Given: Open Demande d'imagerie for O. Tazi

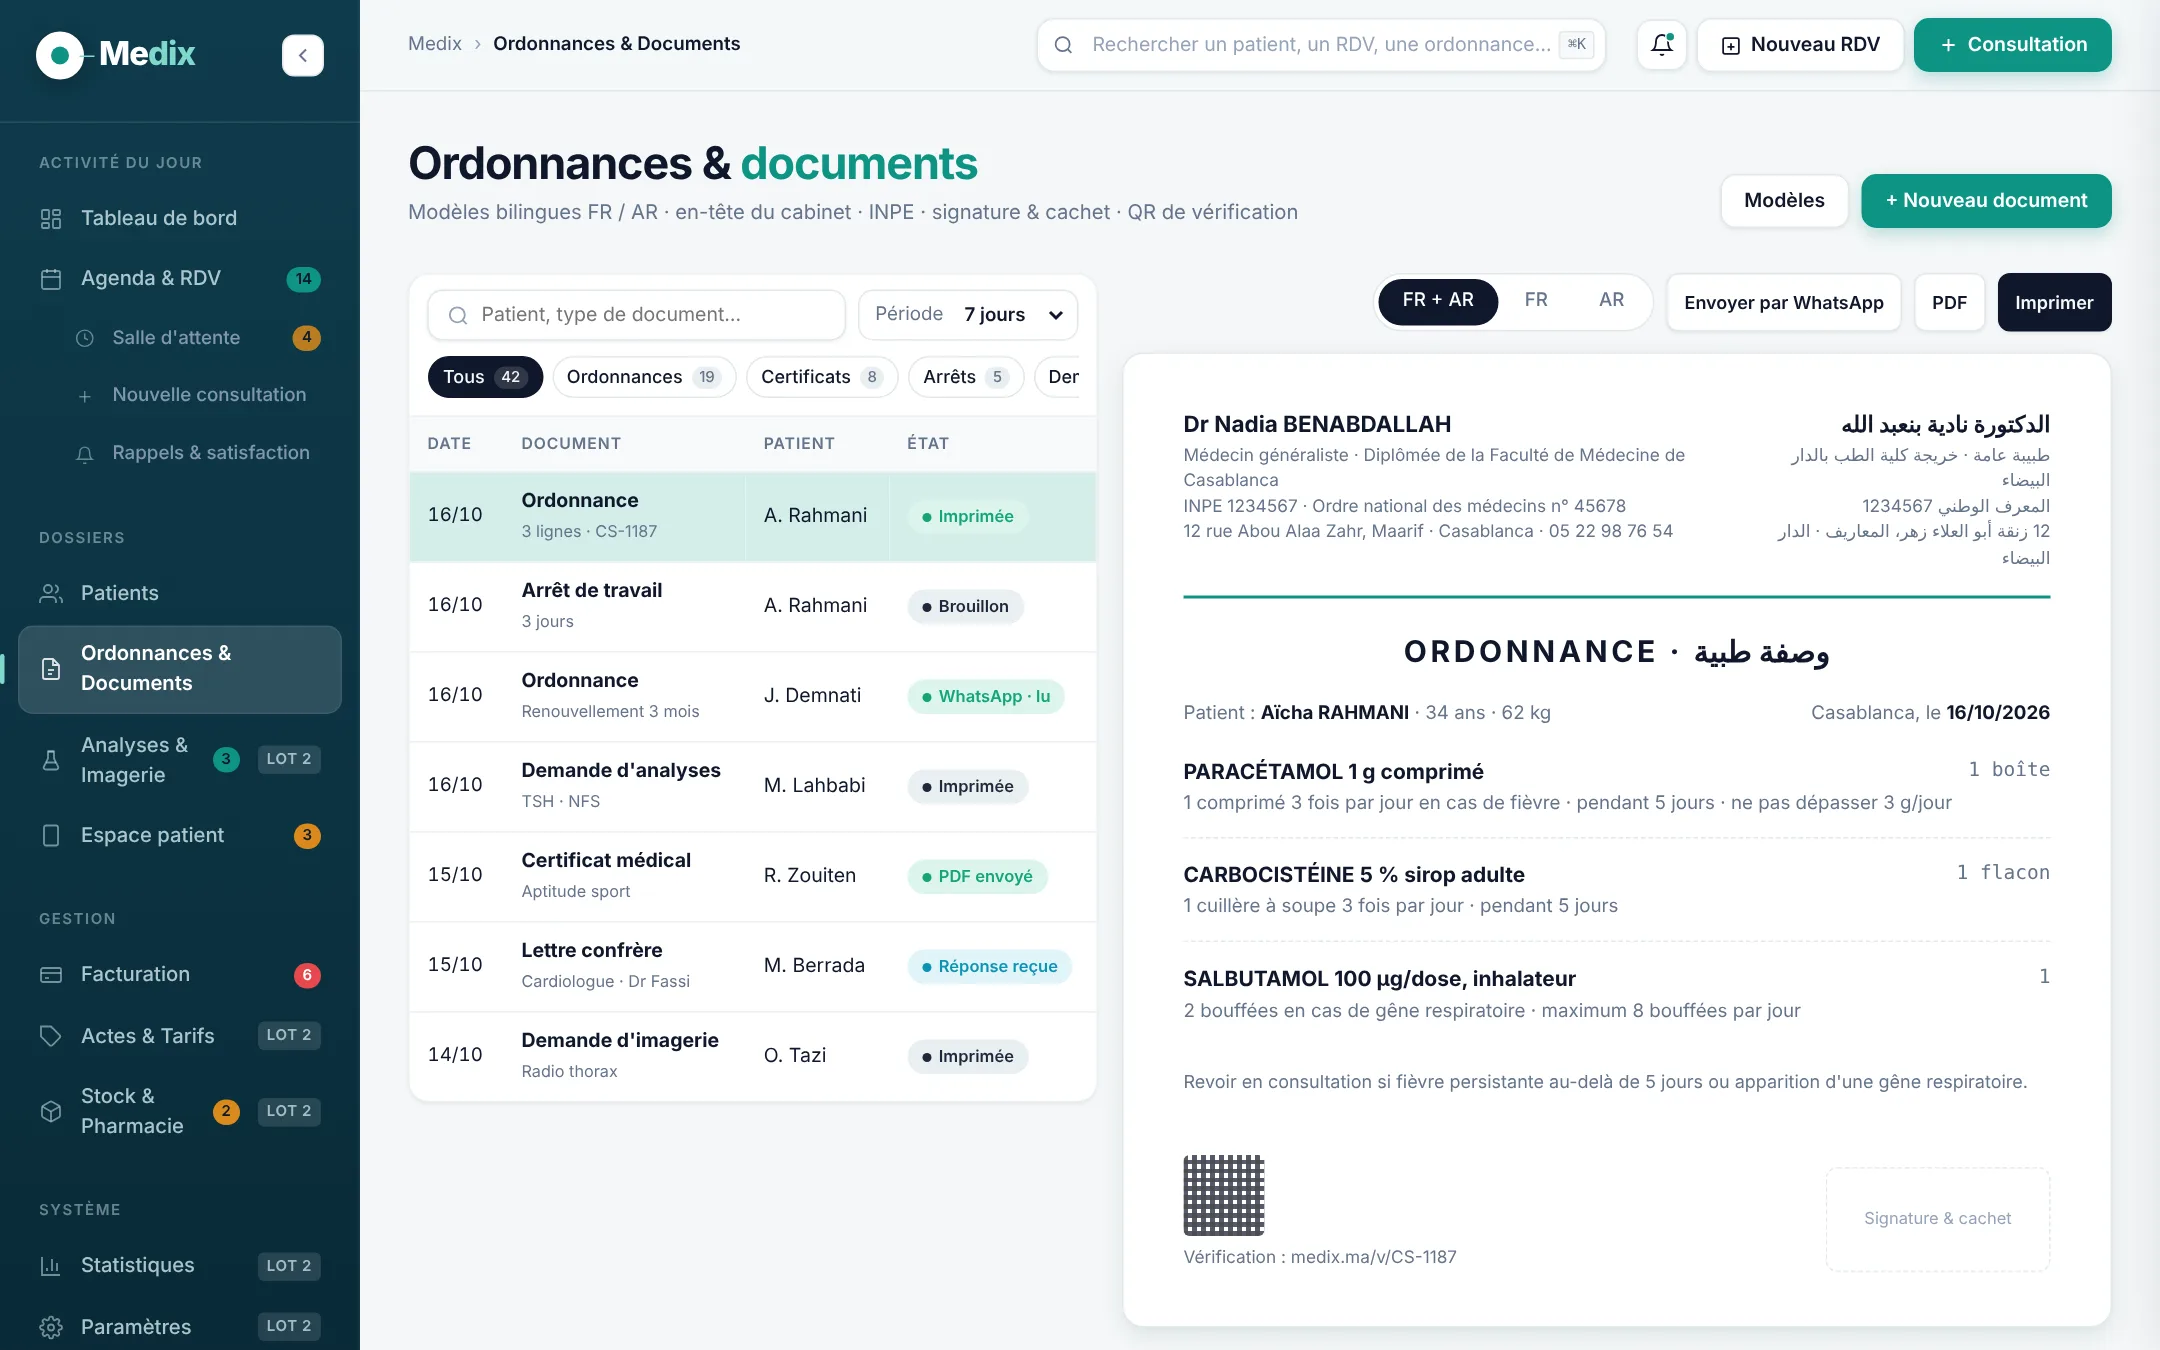Looking at the screenshot, I should tap(753, 1056).
